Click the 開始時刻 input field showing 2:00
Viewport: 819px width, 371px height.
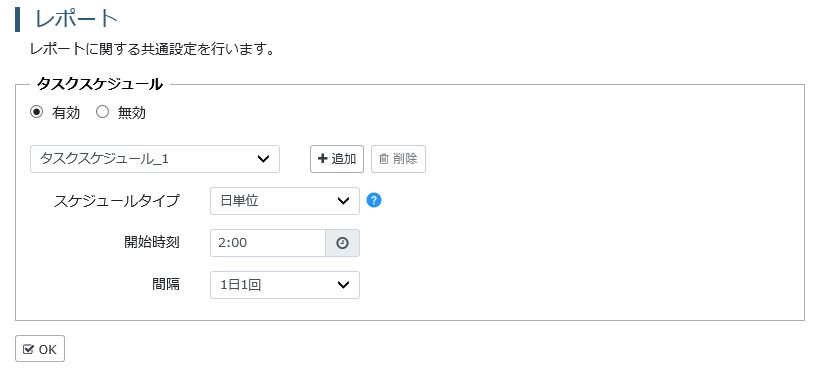pos(268,243)
